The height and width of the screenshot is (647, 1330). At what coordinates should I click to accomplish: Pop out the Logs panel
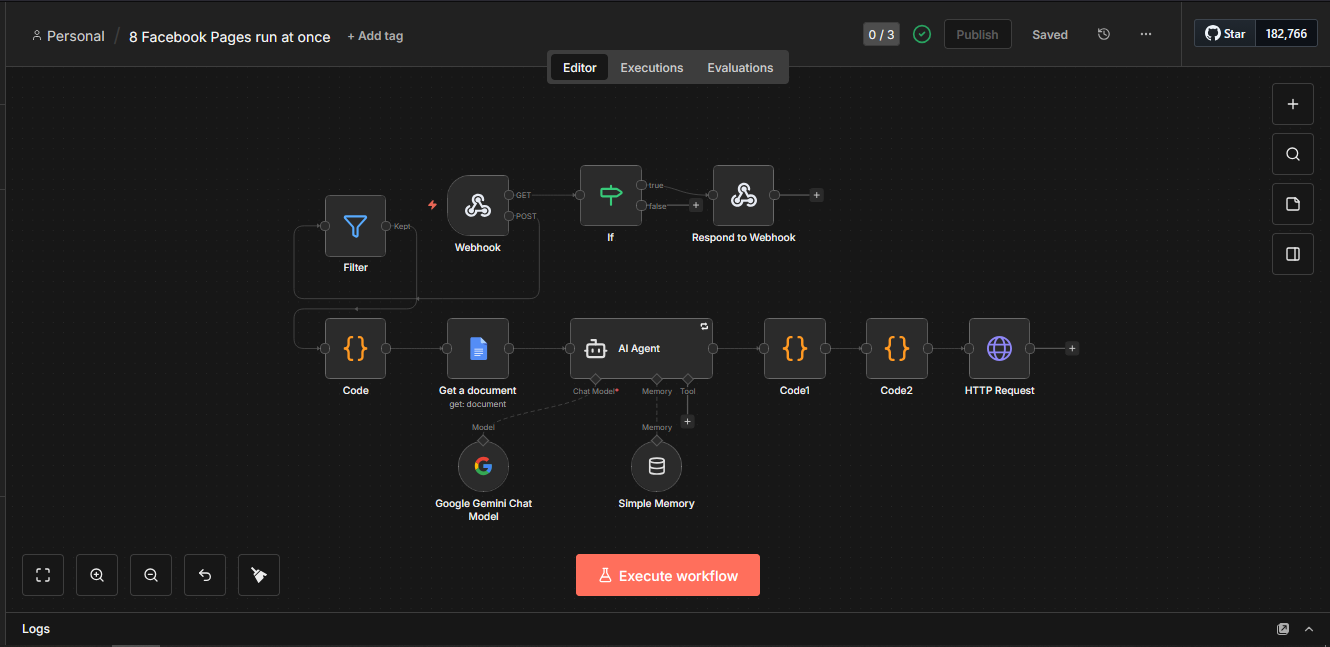tap(1283, 629)
